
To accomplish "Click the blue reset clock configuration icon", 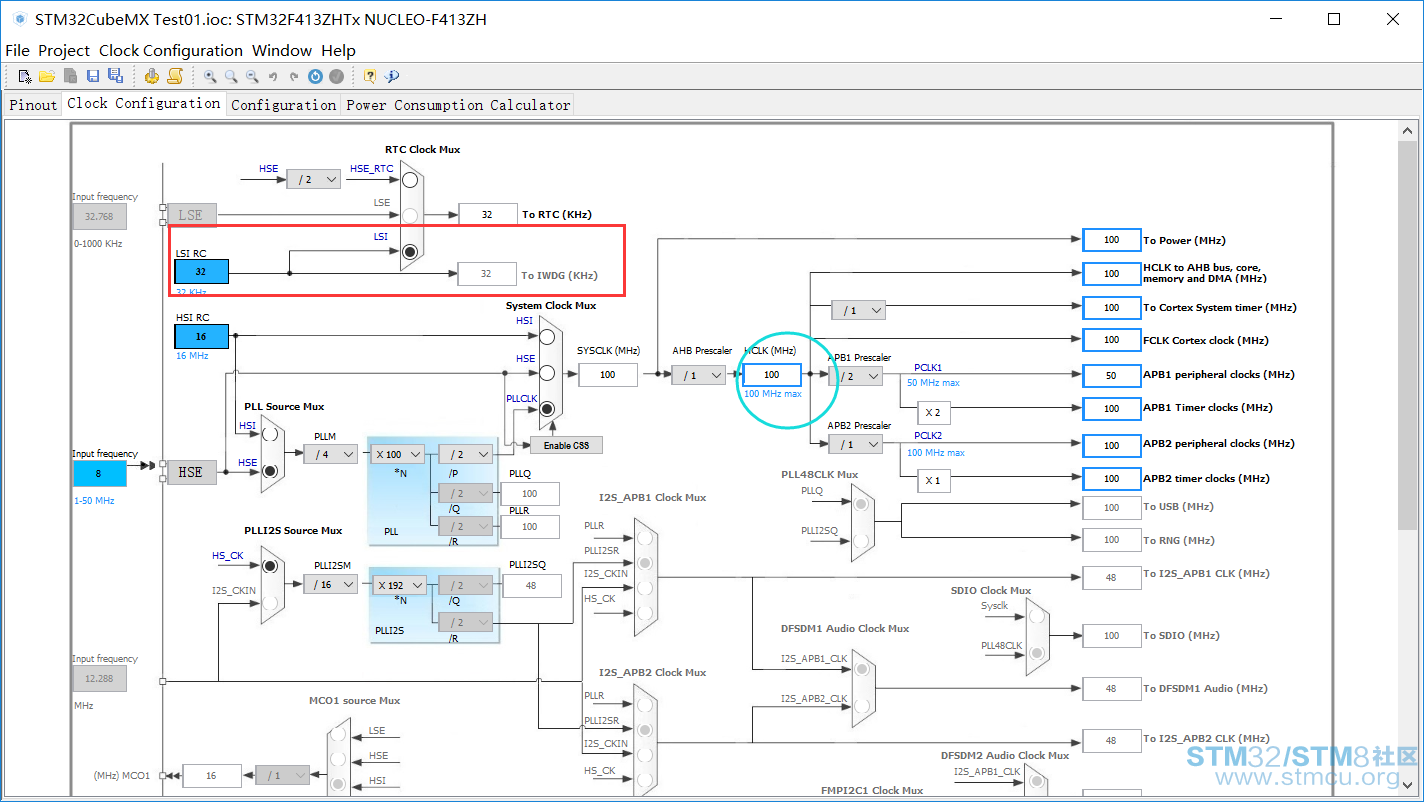I will coord(315,76).
